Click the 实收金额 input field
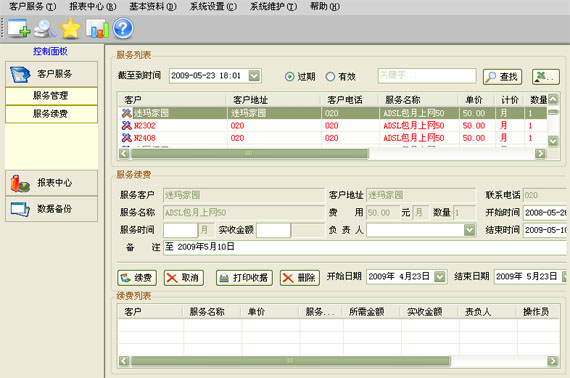 [273, 230]
